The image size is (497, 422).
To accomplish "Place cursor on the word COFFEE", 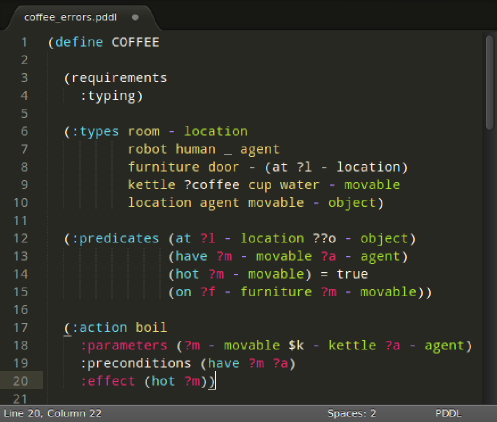I will tap(135, 42).
